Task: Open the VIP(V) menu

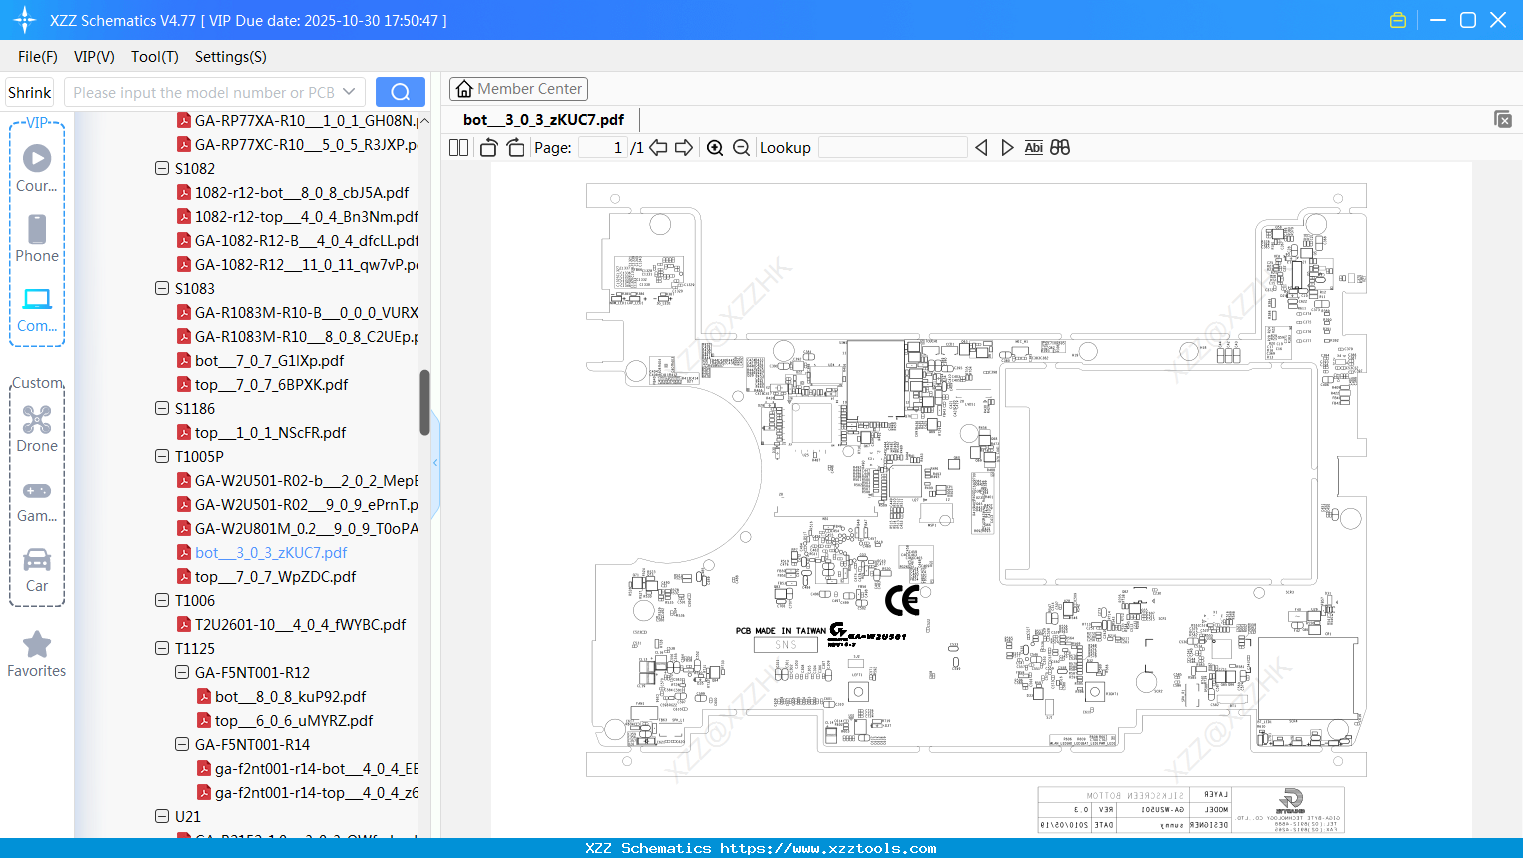Action: pyautogui.click(x=94, y=57)
